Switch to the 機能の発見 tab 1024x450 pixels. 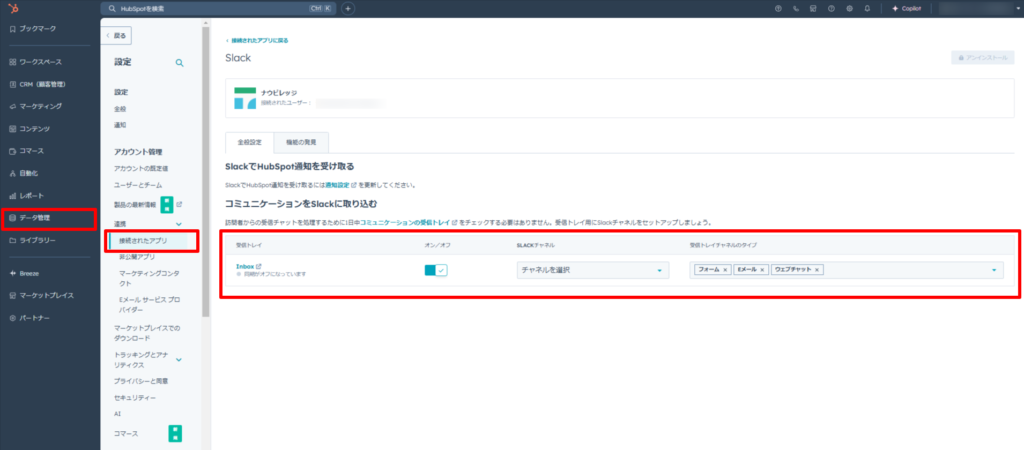(x=301, y=142)
